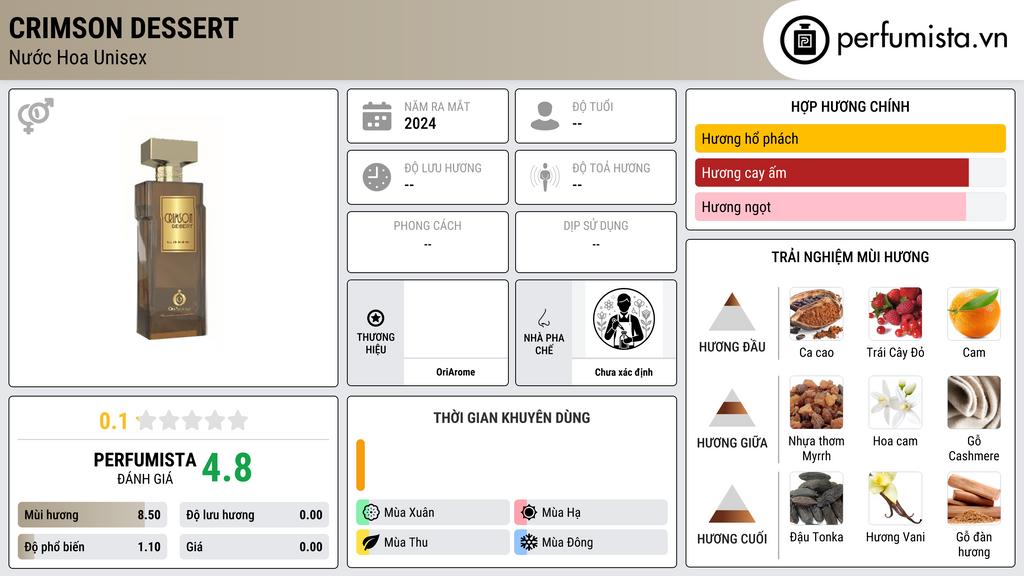Click the Chưa xác định perfumer label

point(624,372)
